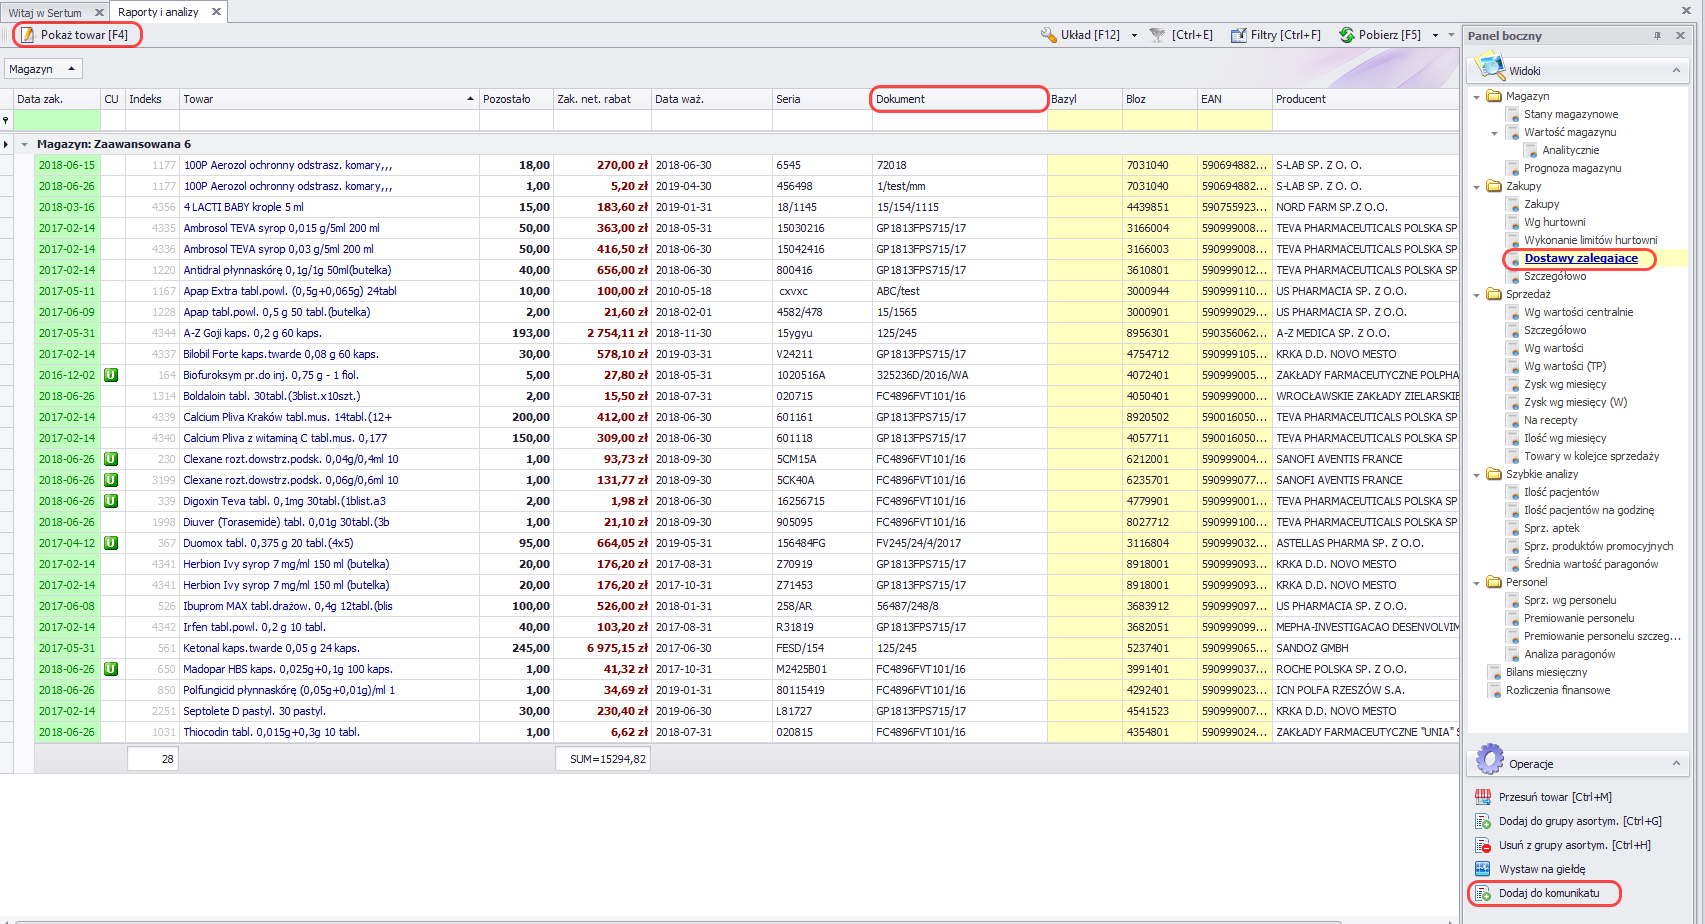Click Przesuń towar operation icon
Viewport: 1705px width, 924px height.
pos(1483,797)
